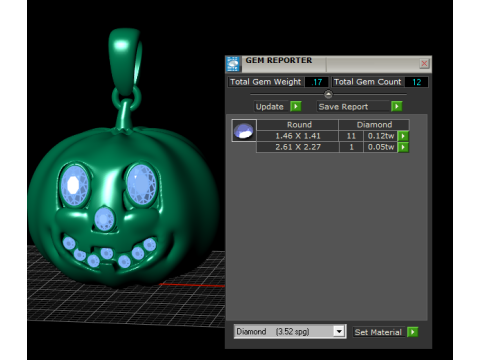The height and width of the screenshot is (360, 480).
Task: Click the Total Gem Weight label
Action: click(266, 82)
